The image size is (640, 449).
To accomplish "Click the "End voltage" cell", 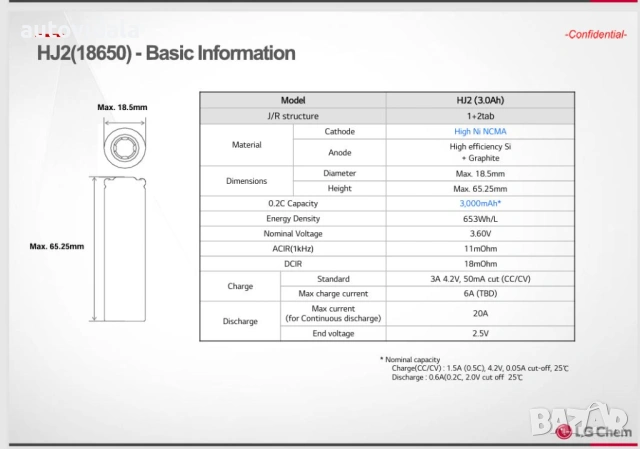I will click(x=333, y=333).
